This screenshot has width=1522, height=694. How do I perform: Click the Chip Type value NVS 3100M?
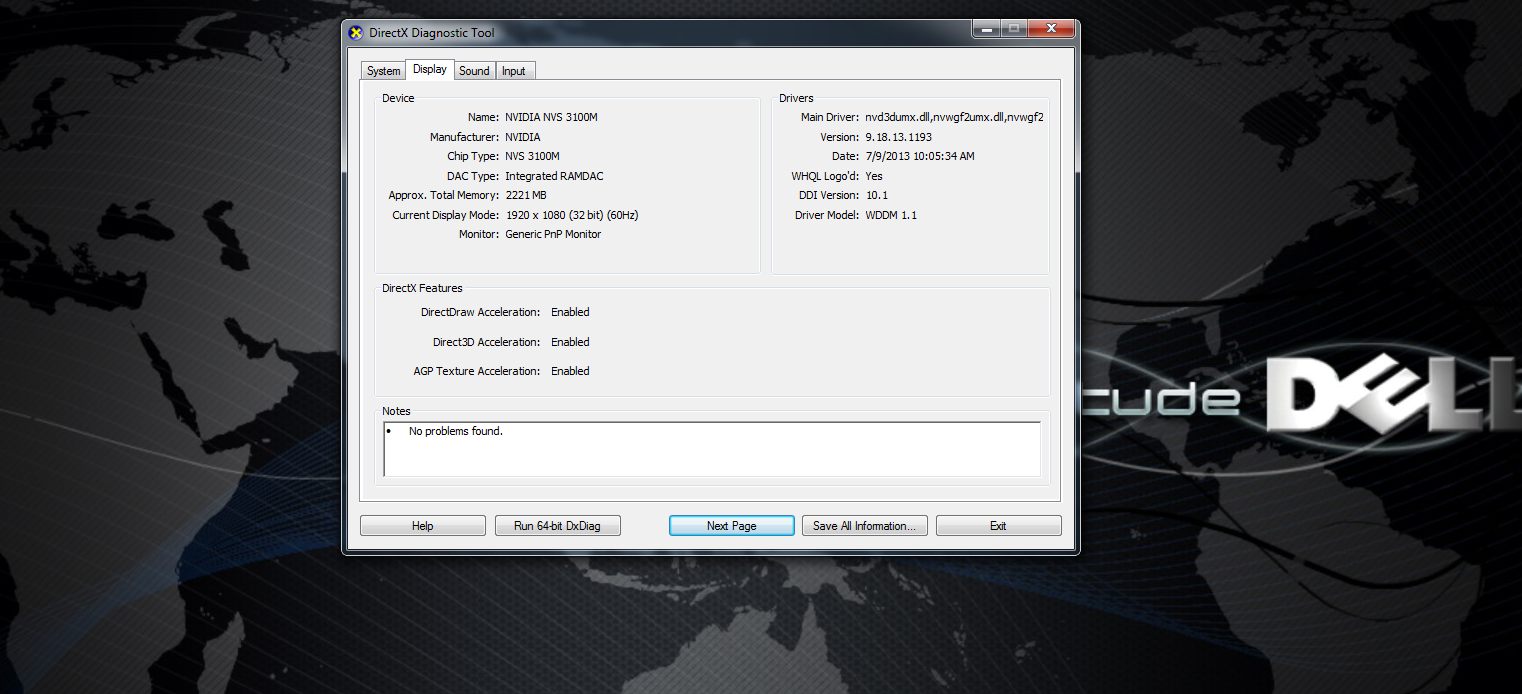pyautogui.click(x=532, y=157)
